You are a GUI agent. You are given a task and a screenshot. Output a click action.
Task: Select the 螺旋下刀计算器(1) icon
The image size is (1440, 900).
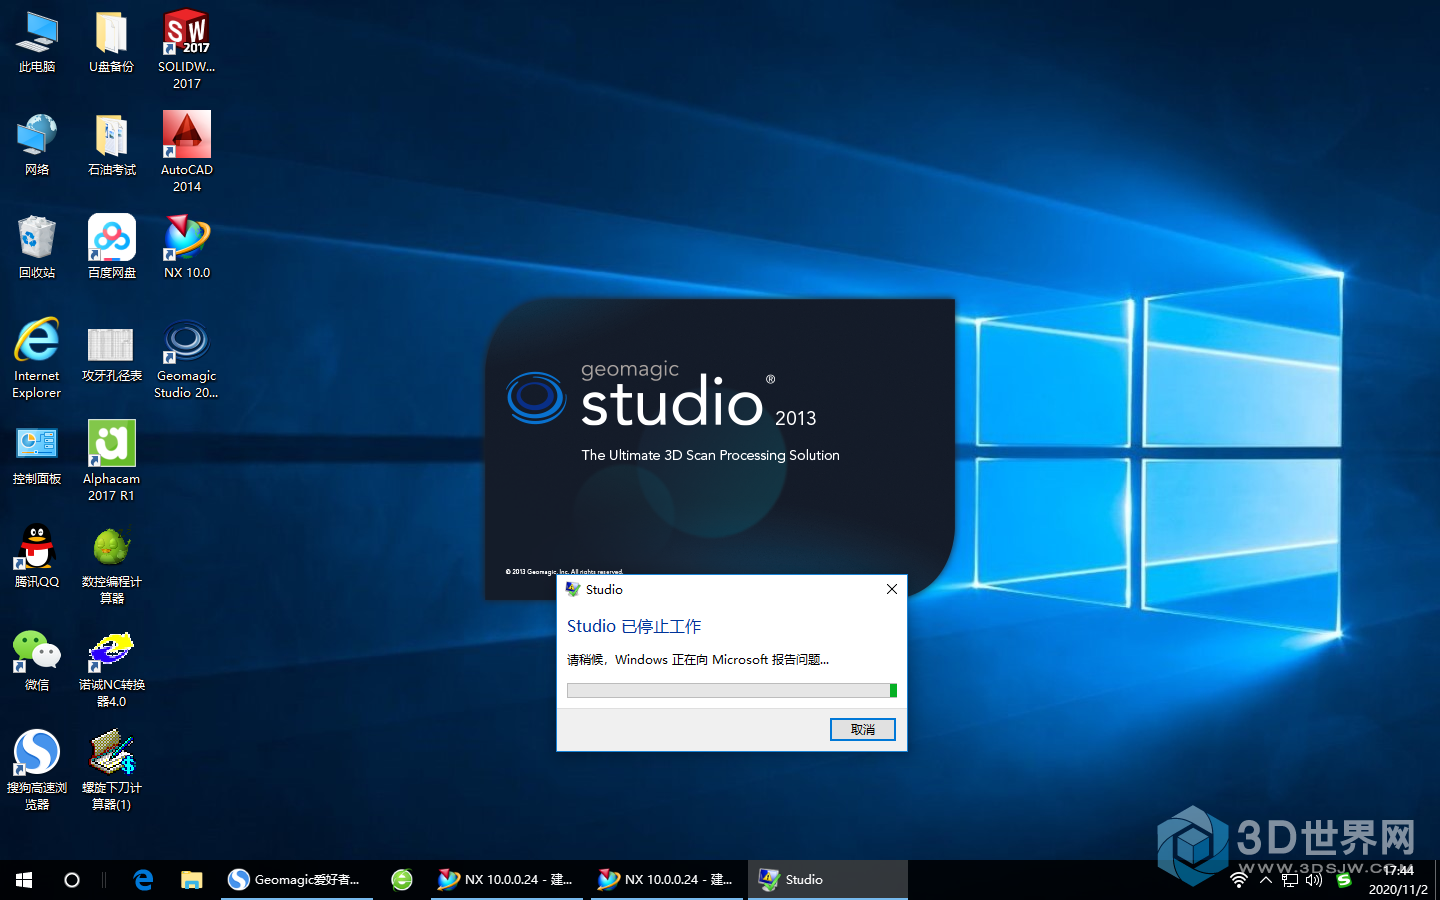pyautogui.click(x=111, y=770)
